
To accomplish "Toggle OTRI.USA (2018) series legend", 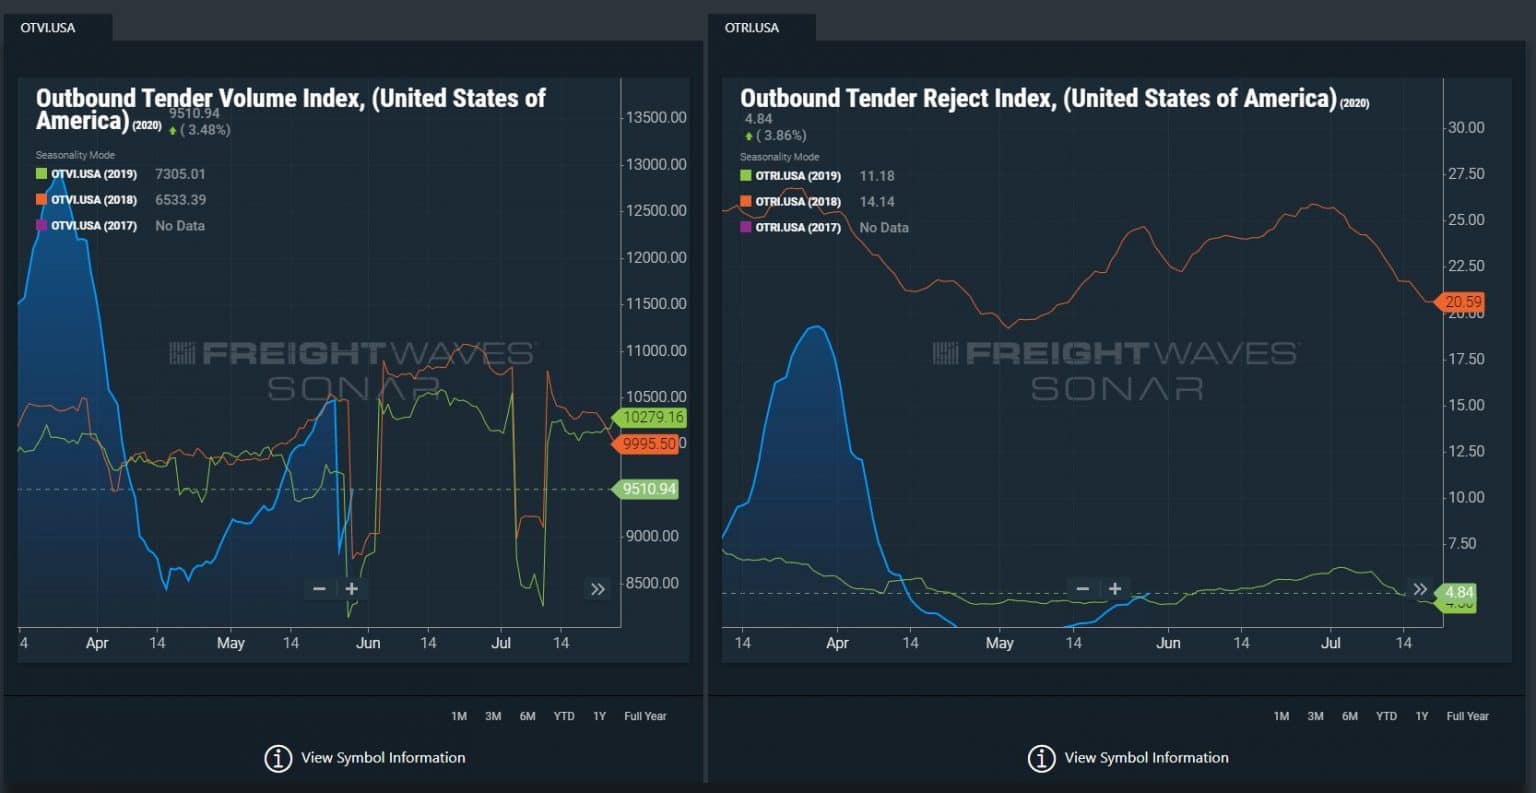I will 797,202.
